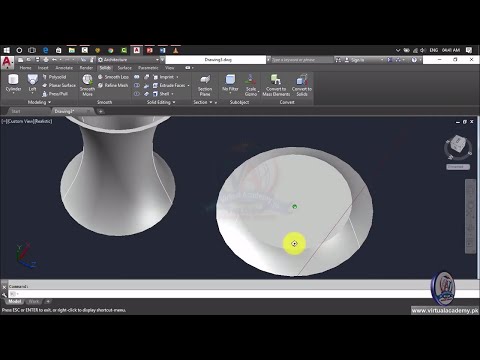This screenshot has height=360, width=480.
Task: Activate the Shell tool
Action: point(161,94)
